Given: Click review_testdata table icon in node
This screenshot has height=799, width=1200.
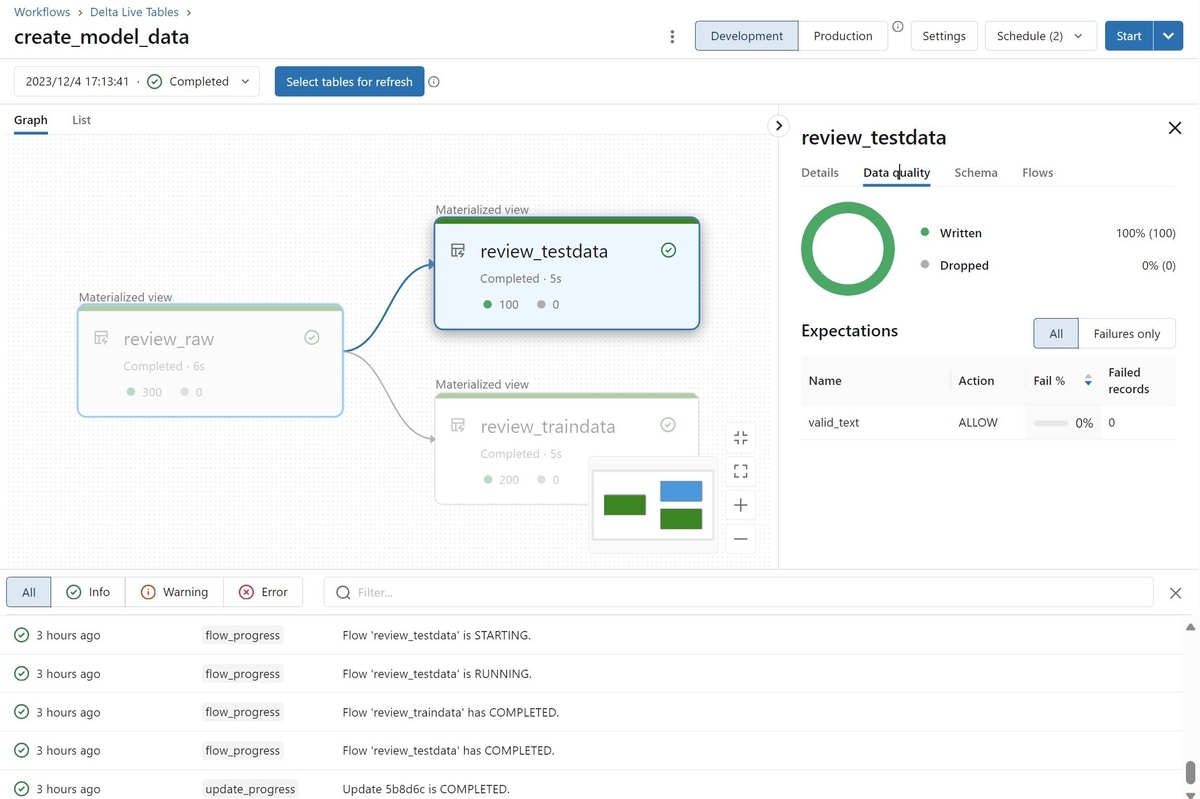Looking at the screenshot, I should coord(458,251).
